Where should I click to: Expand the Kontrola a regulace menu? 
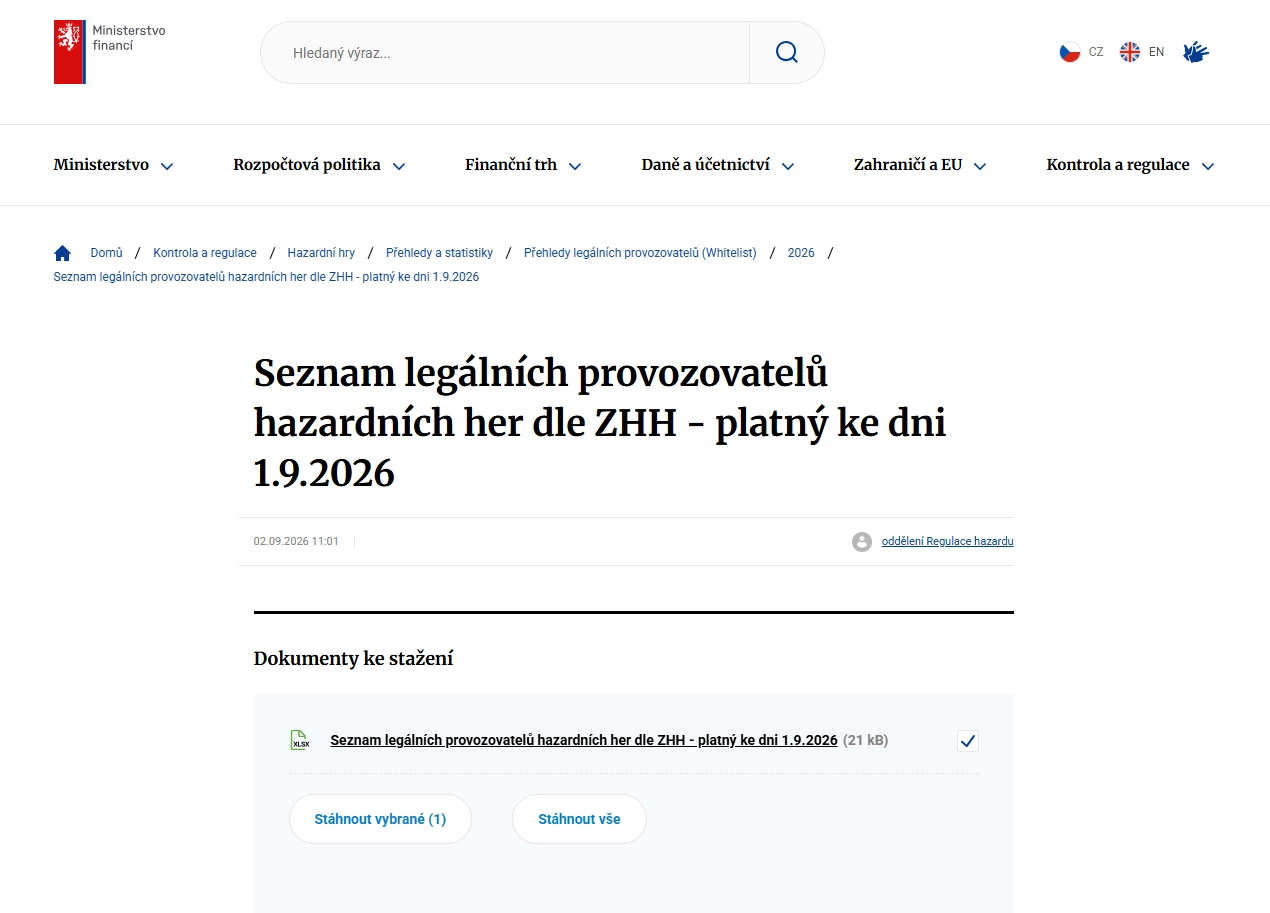1131,165
